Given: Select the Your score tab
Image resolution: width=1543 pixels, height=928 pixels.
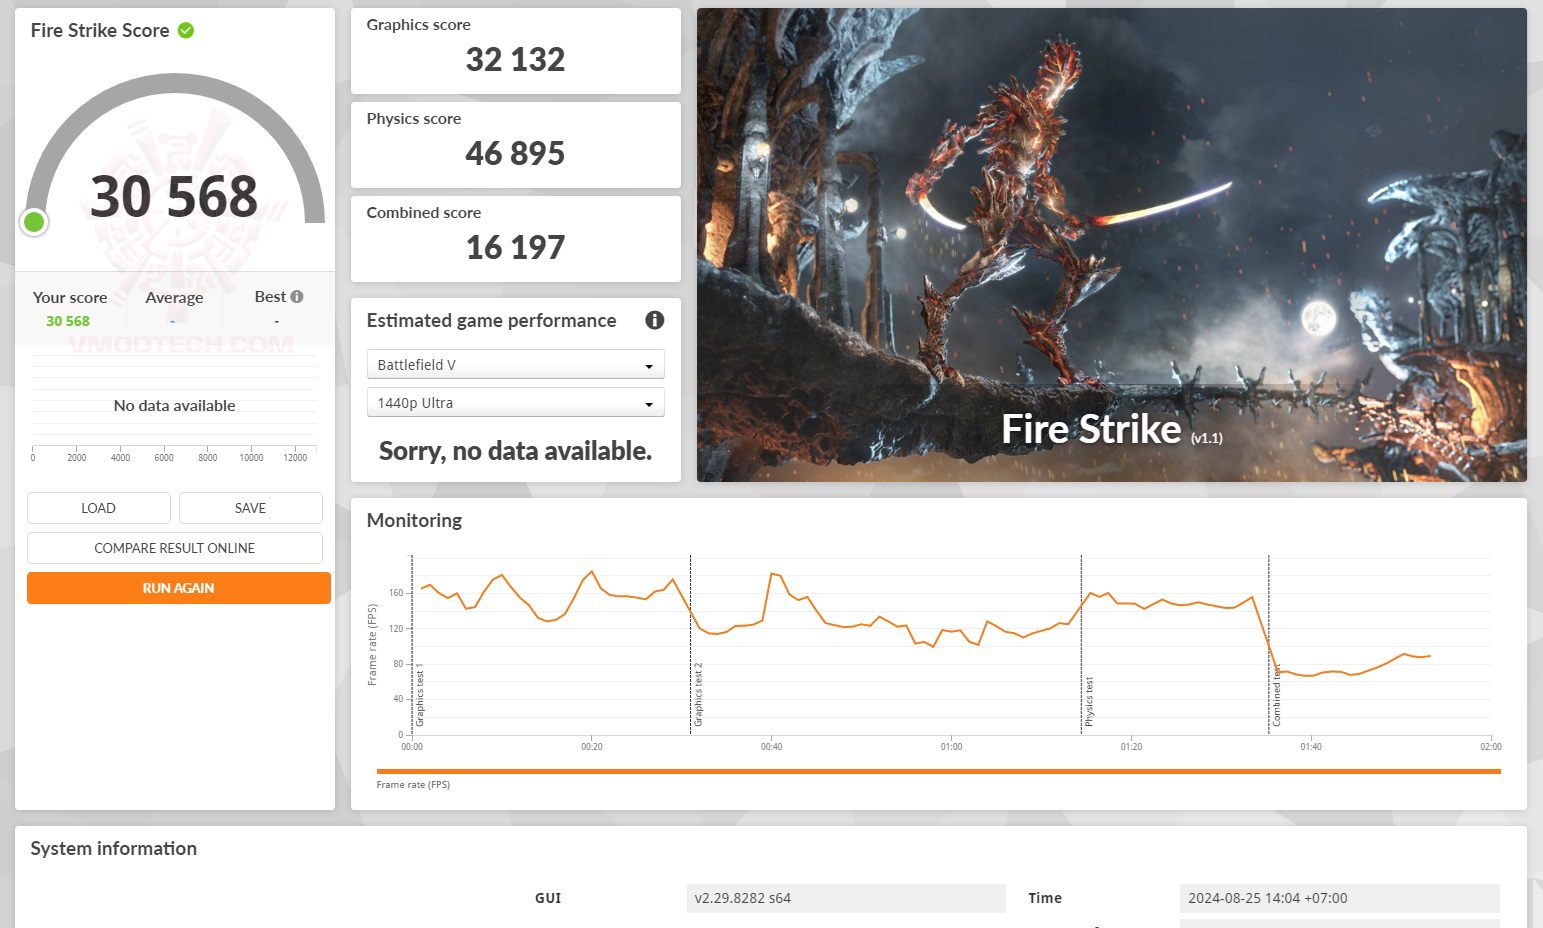Looking at the screenshot, I should tap(69, 297).
